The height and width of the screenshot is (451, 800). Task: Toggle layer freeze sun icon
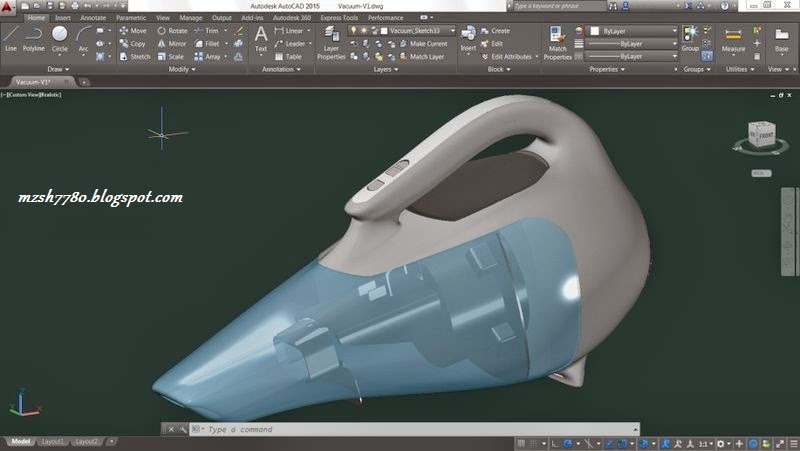[x=364, y=31]
